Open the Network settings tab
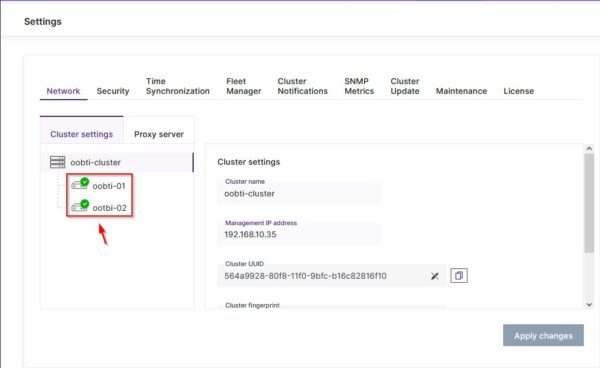Screen dimensions: 600x368 point(63,91)
